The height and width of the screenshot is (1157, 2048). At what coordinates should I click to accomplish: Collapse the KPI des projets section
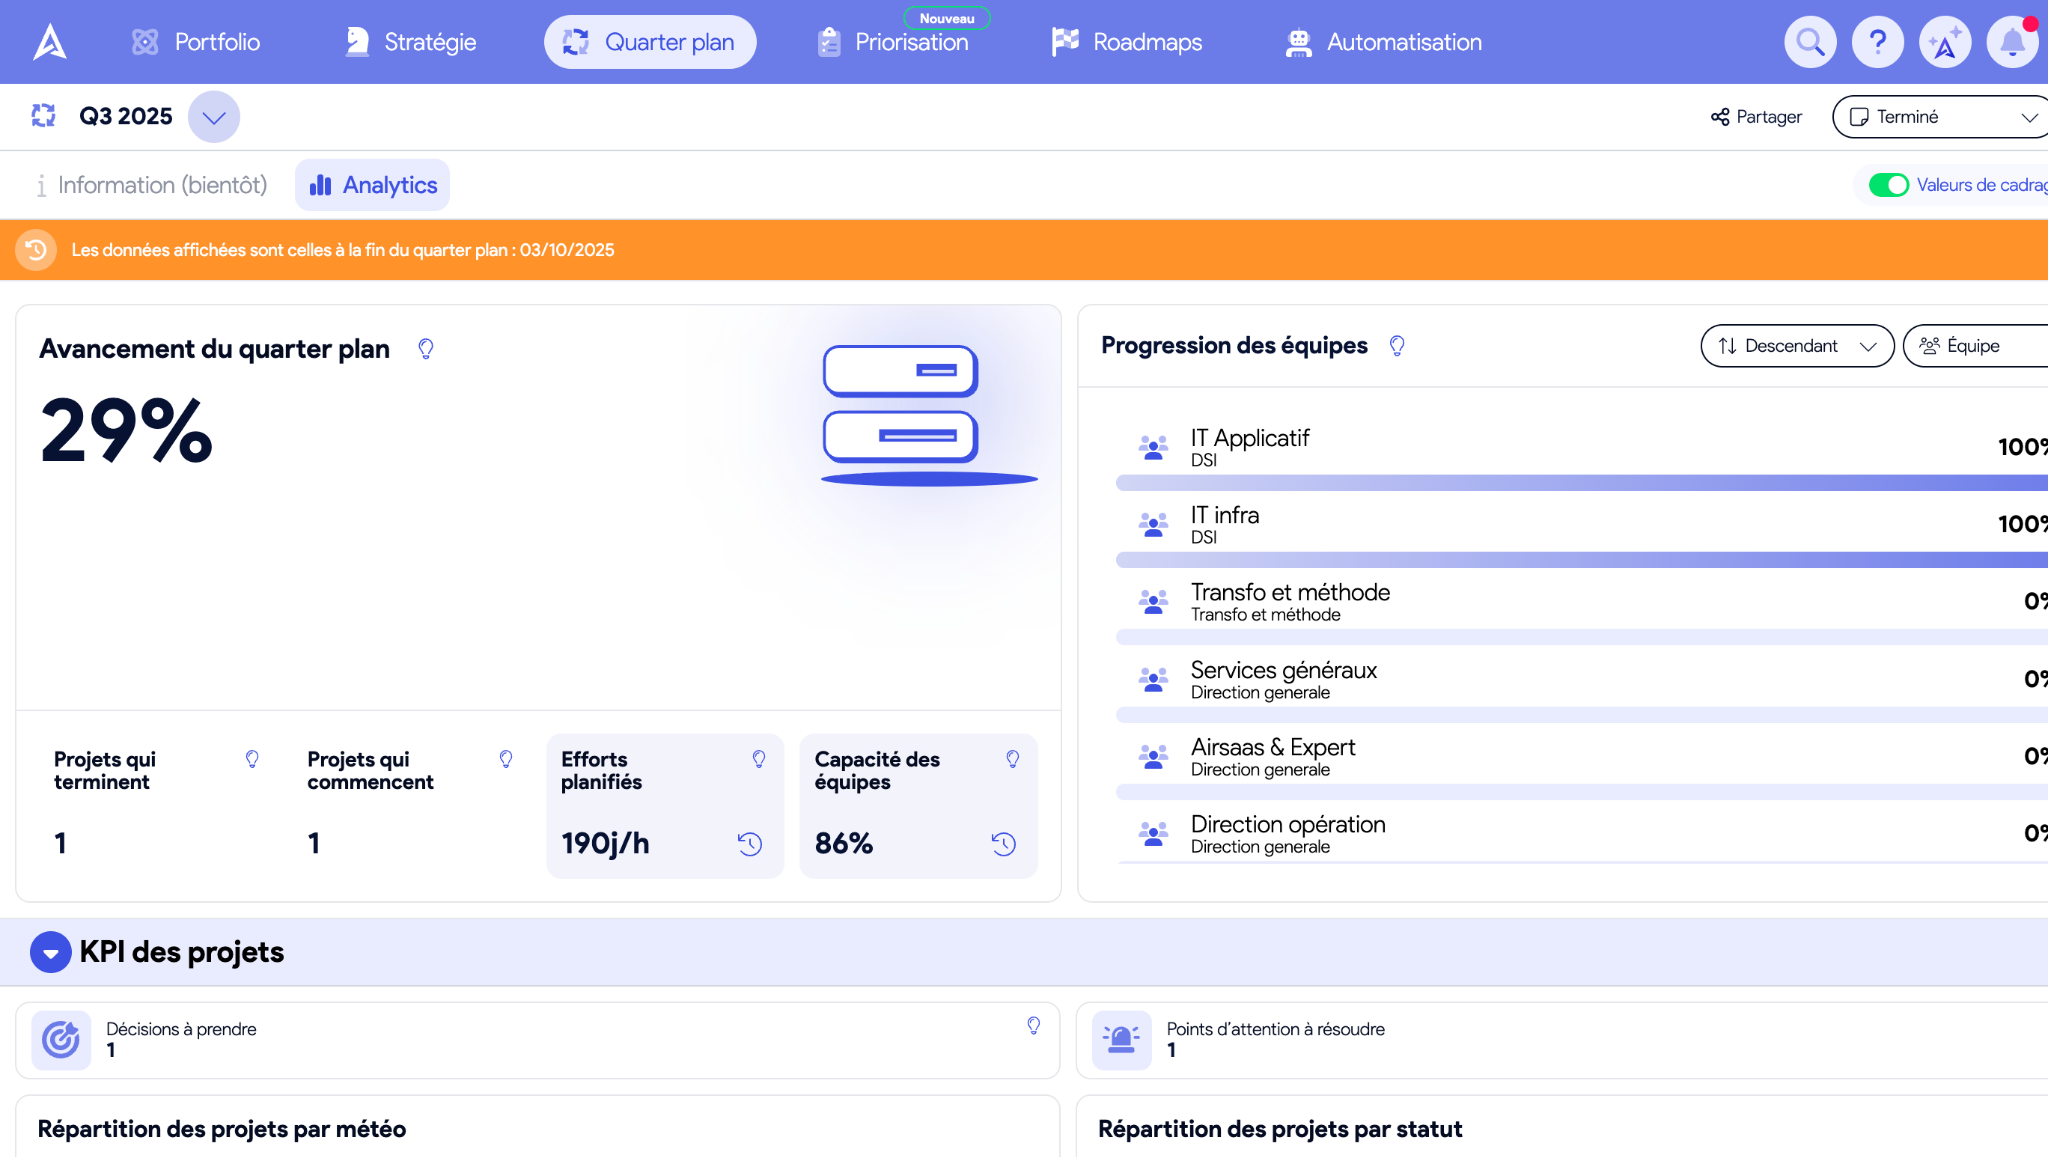pyautogui.click(x=50, y=952)
